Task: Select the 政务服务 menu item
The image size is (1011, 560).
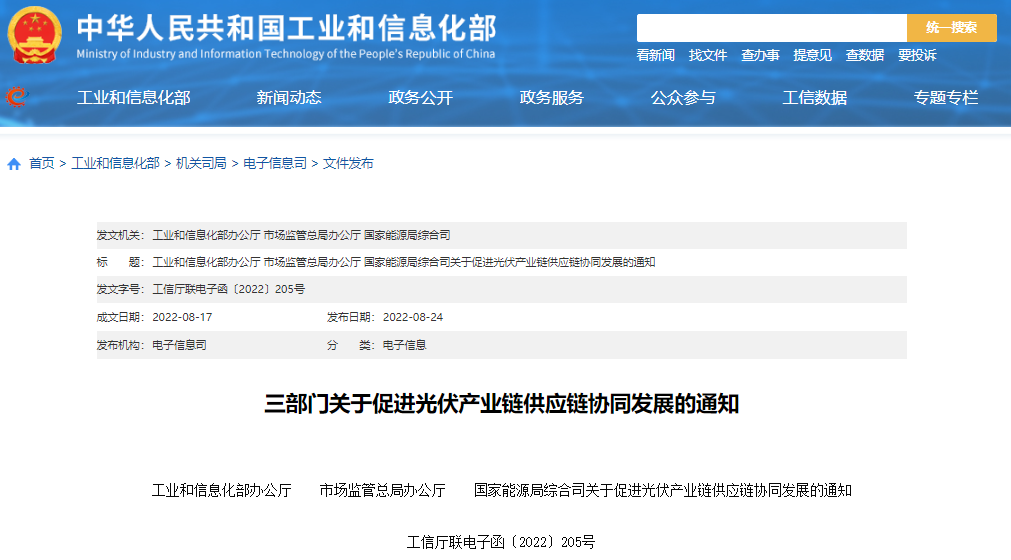Action: point(551,98)
